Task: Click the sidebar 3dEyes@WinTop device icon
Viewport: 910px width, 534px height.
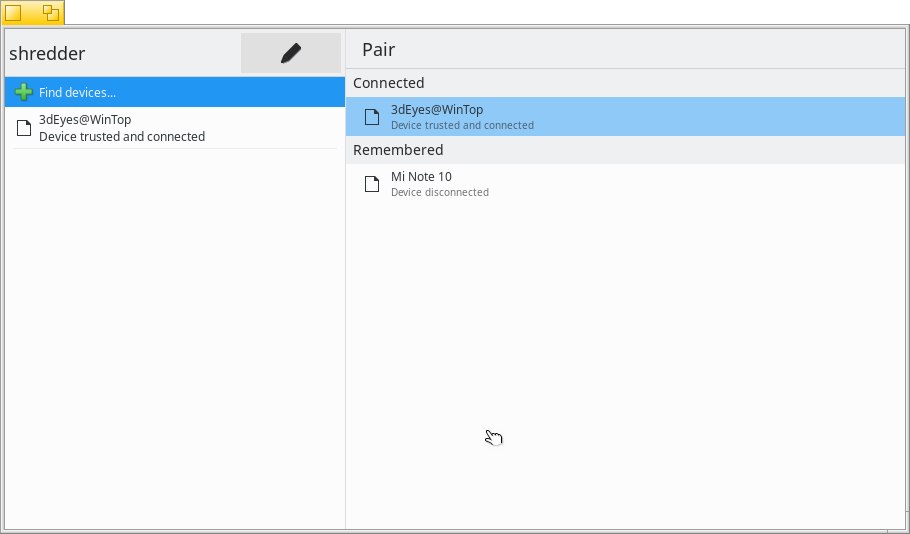Action: click(x=24, y=128)
